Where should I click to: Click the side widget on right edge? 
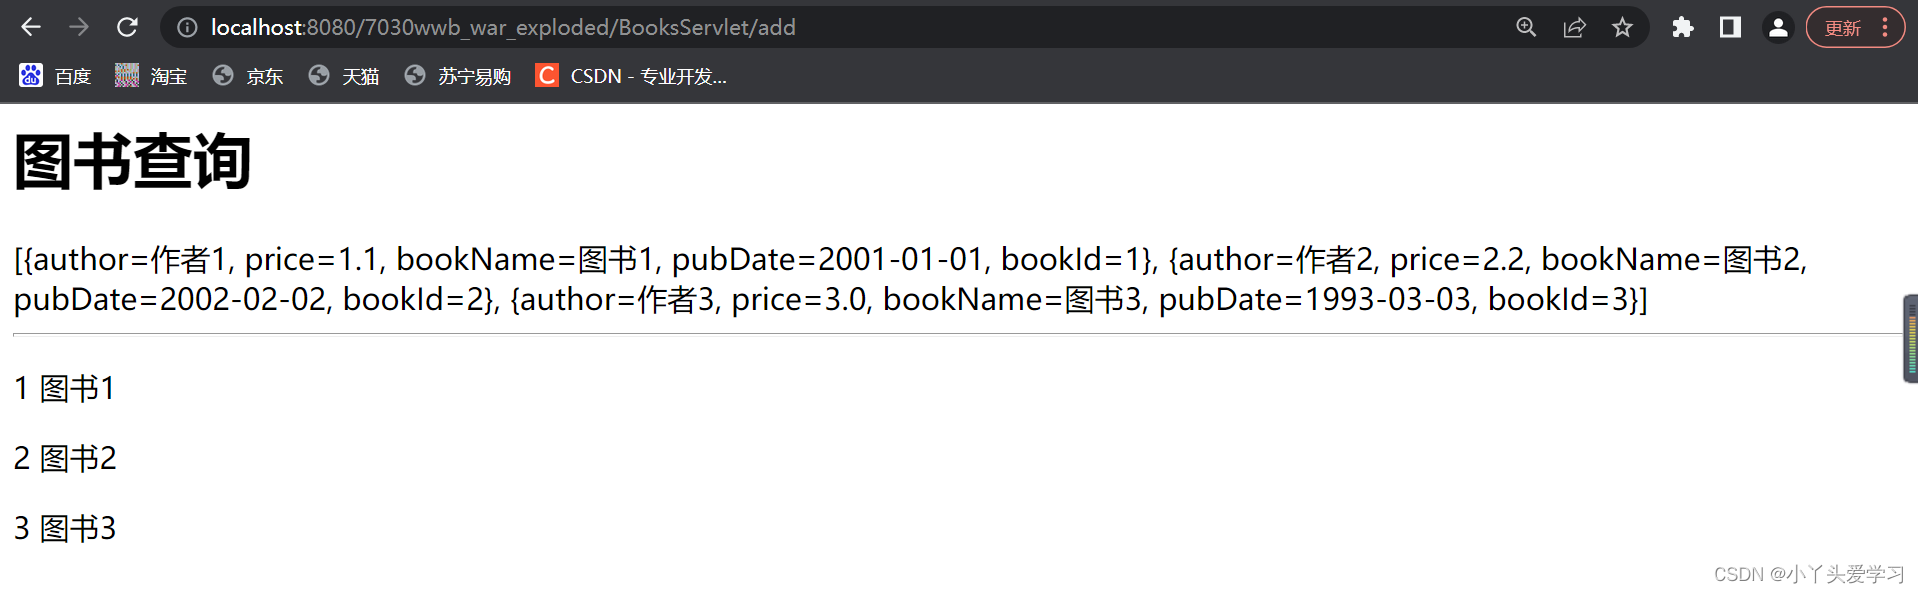pos(1910,338)
